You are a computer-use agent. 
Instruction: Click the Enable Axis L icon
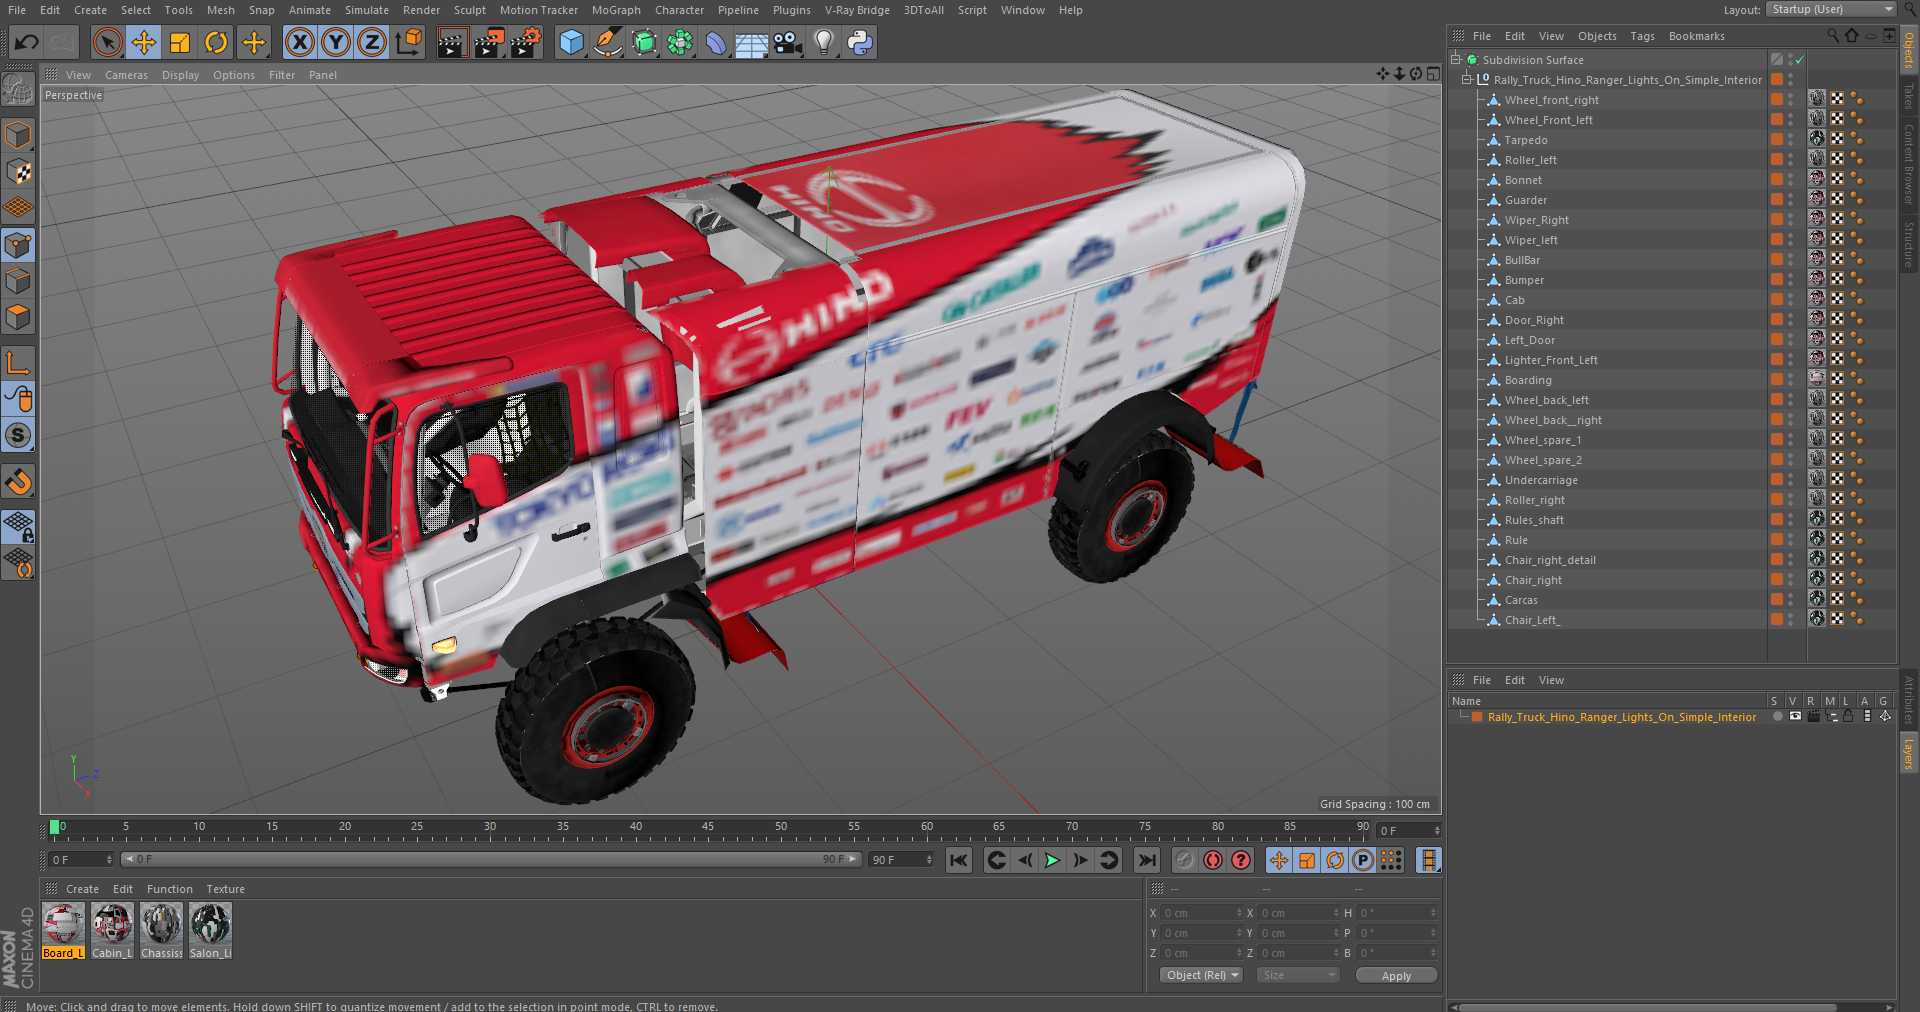pyautogui.click(x=18, y=362)
